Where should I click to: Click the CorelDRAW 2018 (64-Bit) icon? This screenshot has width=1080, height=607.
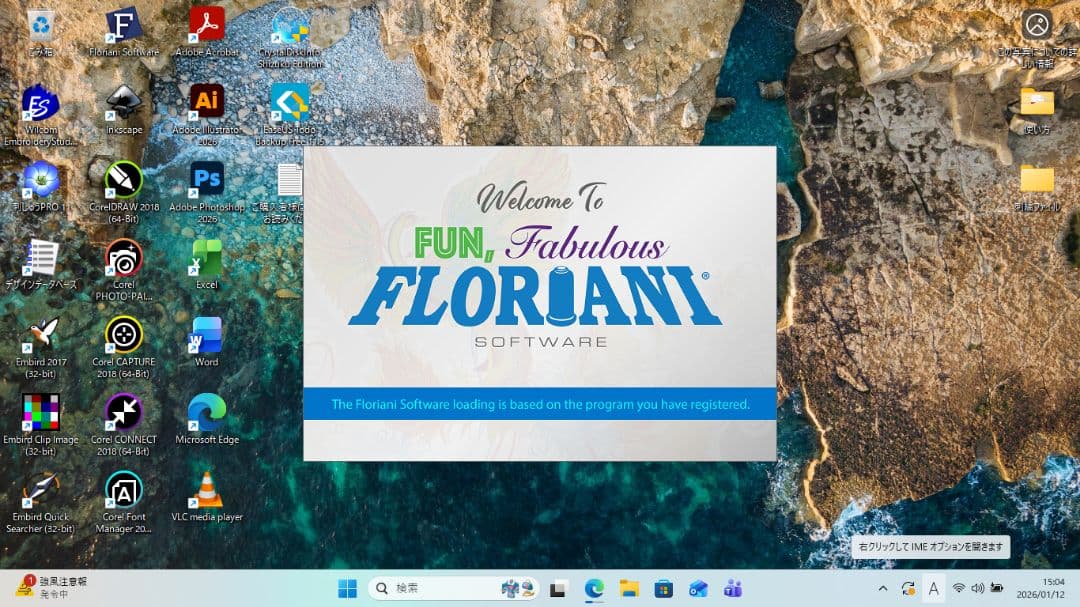pos(124,180)
